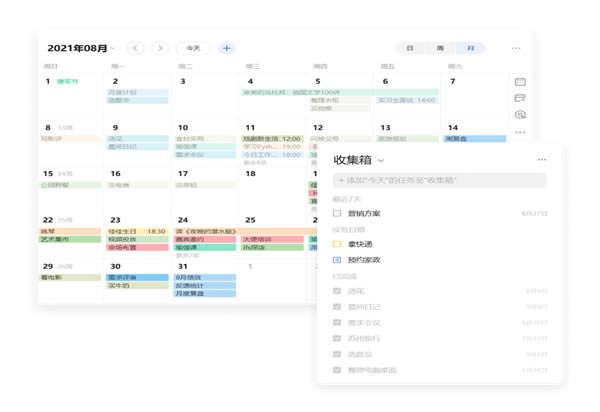Open the calendar top-right three-dot menu
The image size is (600, 412).
(x=516, y=48)
